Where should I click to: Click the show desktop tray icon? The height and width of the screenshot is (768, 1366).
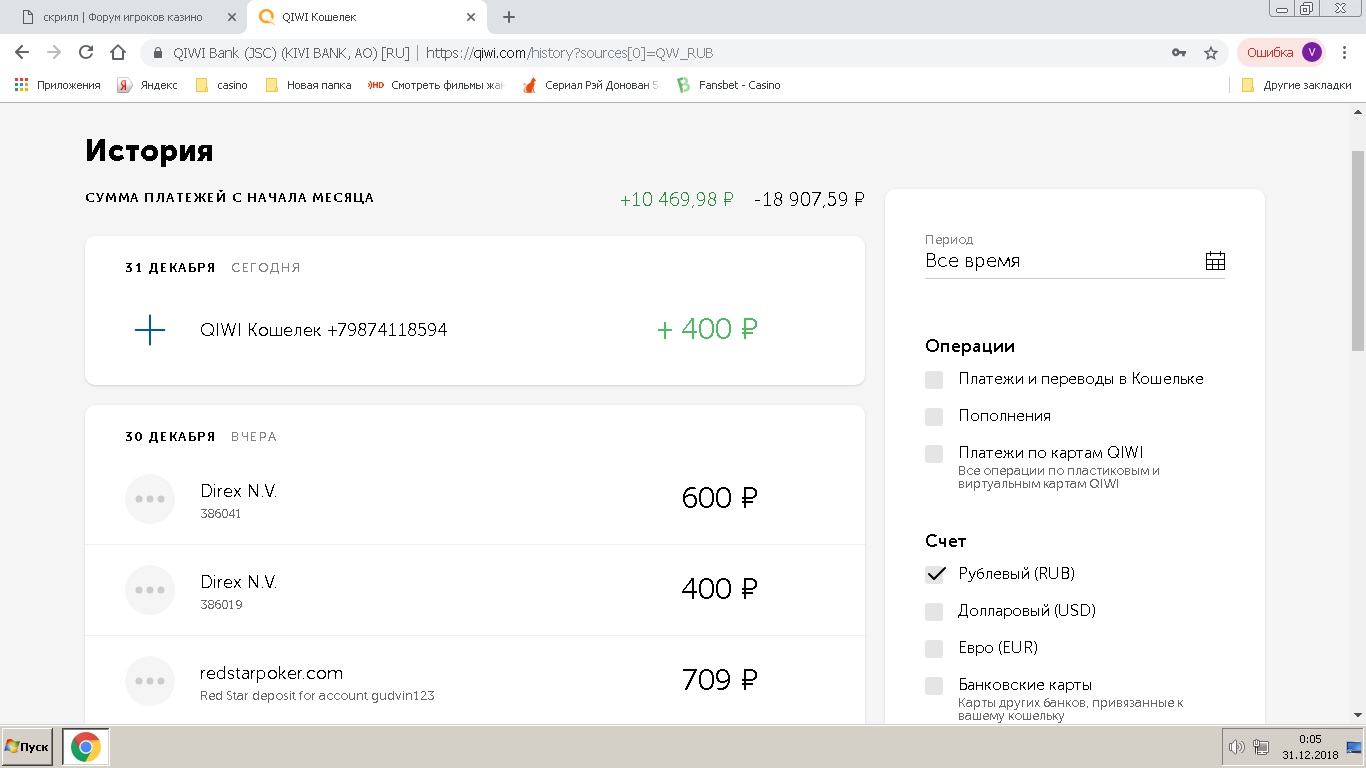point(1355,747)
